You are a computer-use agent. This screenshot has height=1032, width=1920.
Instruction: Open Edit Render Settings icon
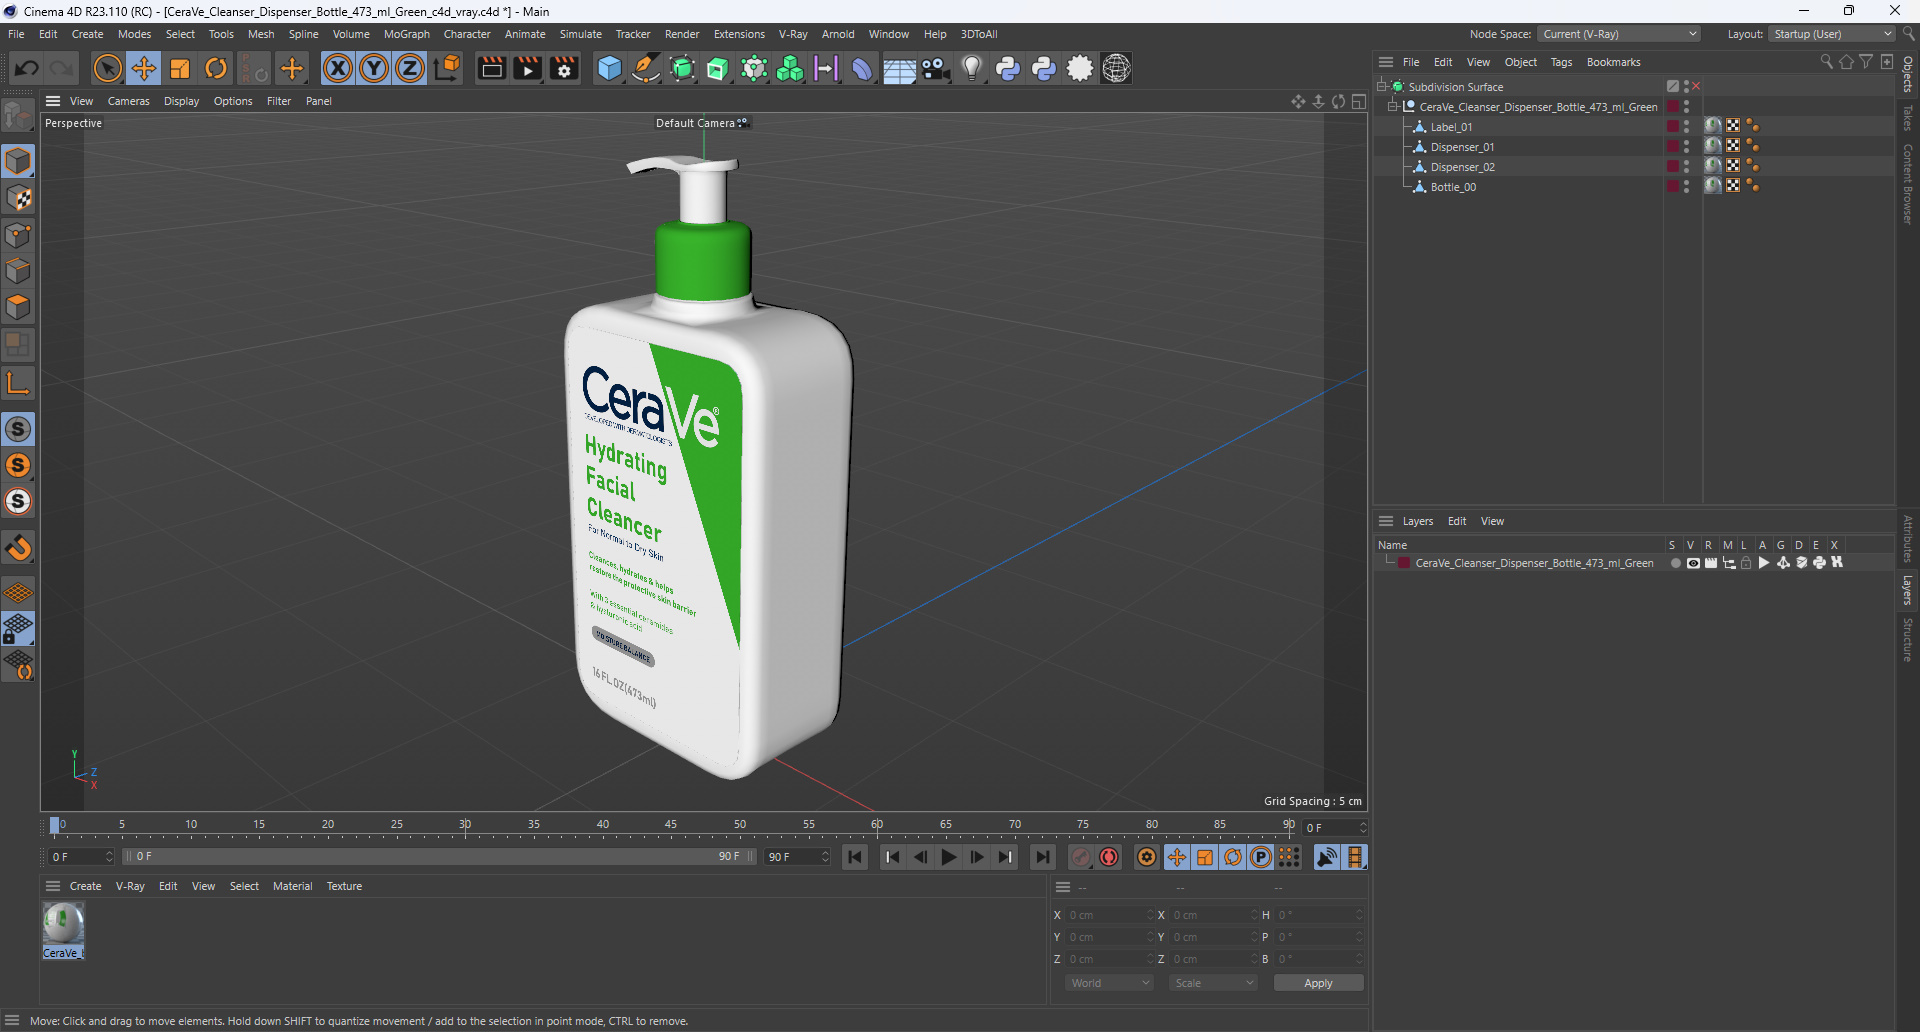click(564, 68)
